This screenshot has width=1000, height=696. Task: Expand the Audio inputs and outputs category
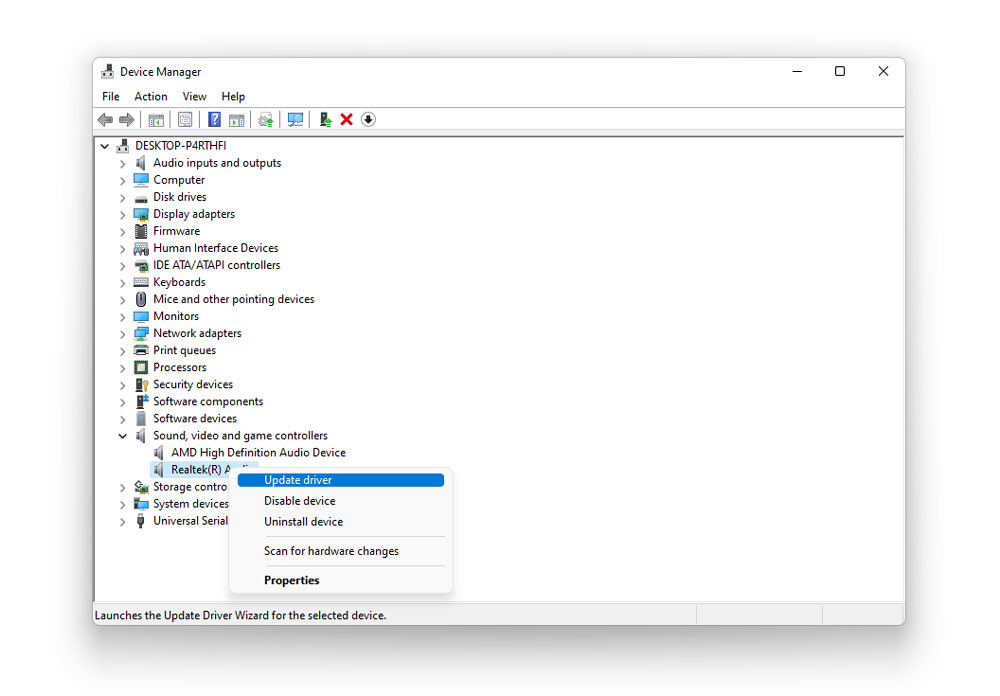pyautogui.click(x=122, y=163)
